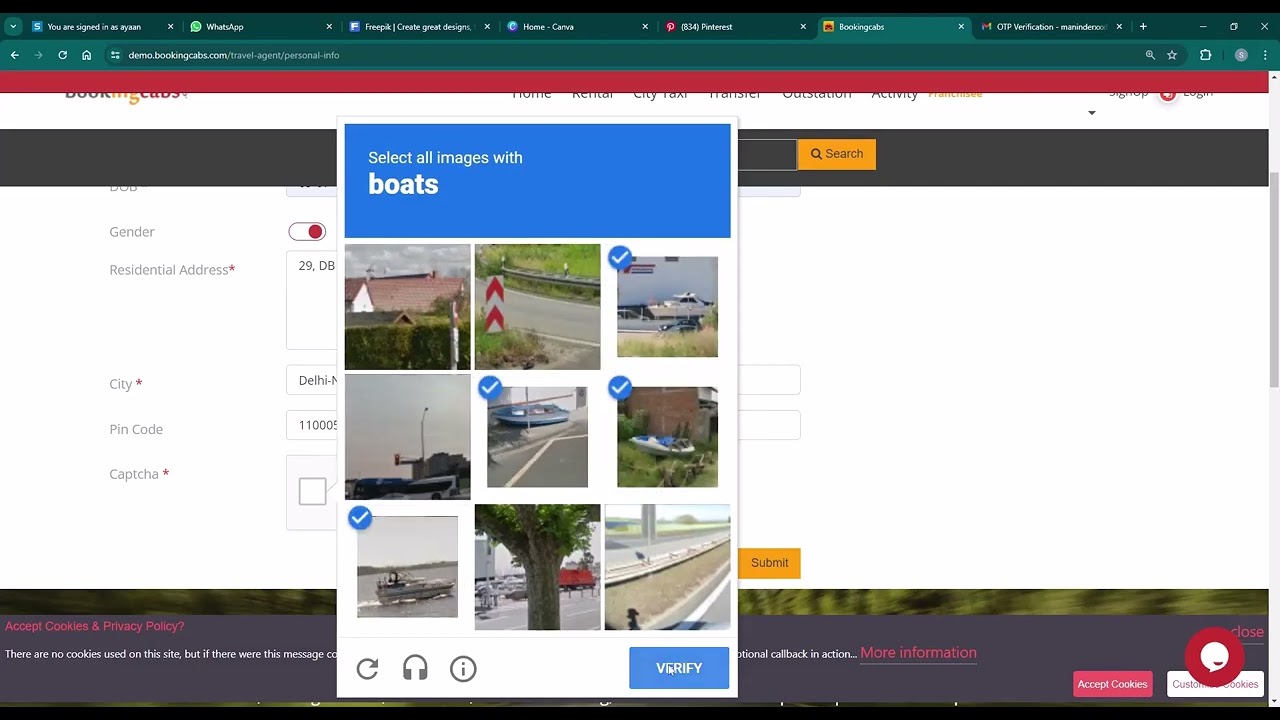
Task: Toggle the Gender switch
Action: click(307, 232)
